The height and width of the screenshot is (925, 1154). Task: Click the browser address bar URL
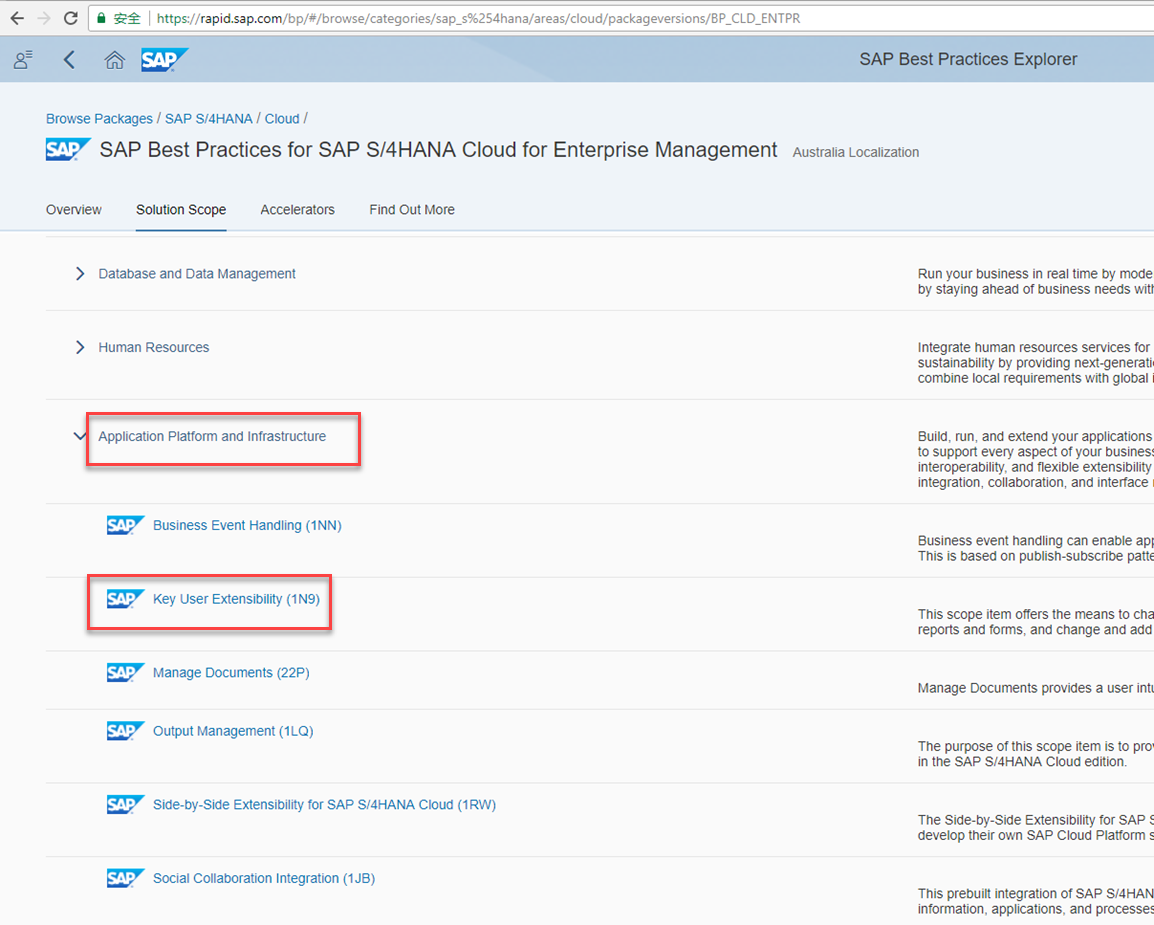pos(478,18)
